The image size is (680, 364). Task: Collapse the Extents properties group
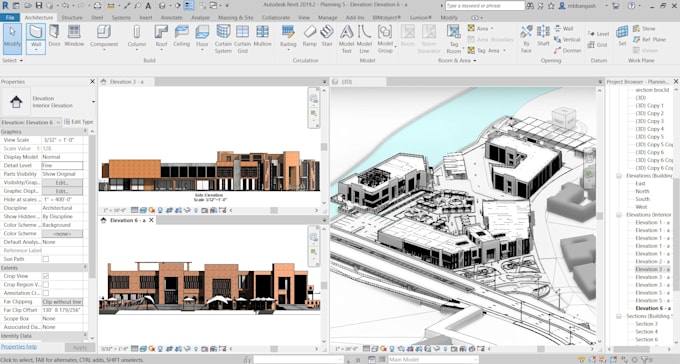pos(85,268)
